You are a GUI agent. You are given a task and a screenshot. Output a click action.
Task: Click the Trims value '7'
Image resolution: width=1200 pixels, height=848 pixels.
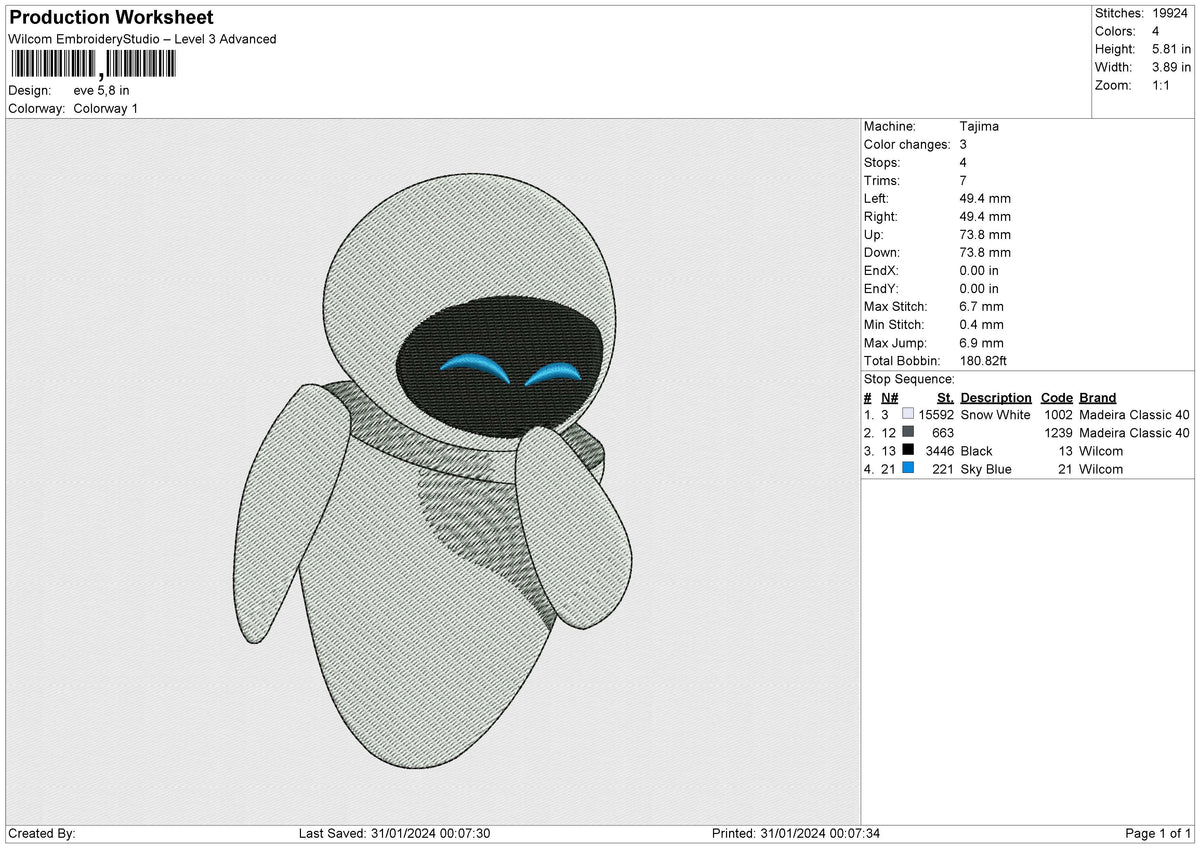point(963,180)
